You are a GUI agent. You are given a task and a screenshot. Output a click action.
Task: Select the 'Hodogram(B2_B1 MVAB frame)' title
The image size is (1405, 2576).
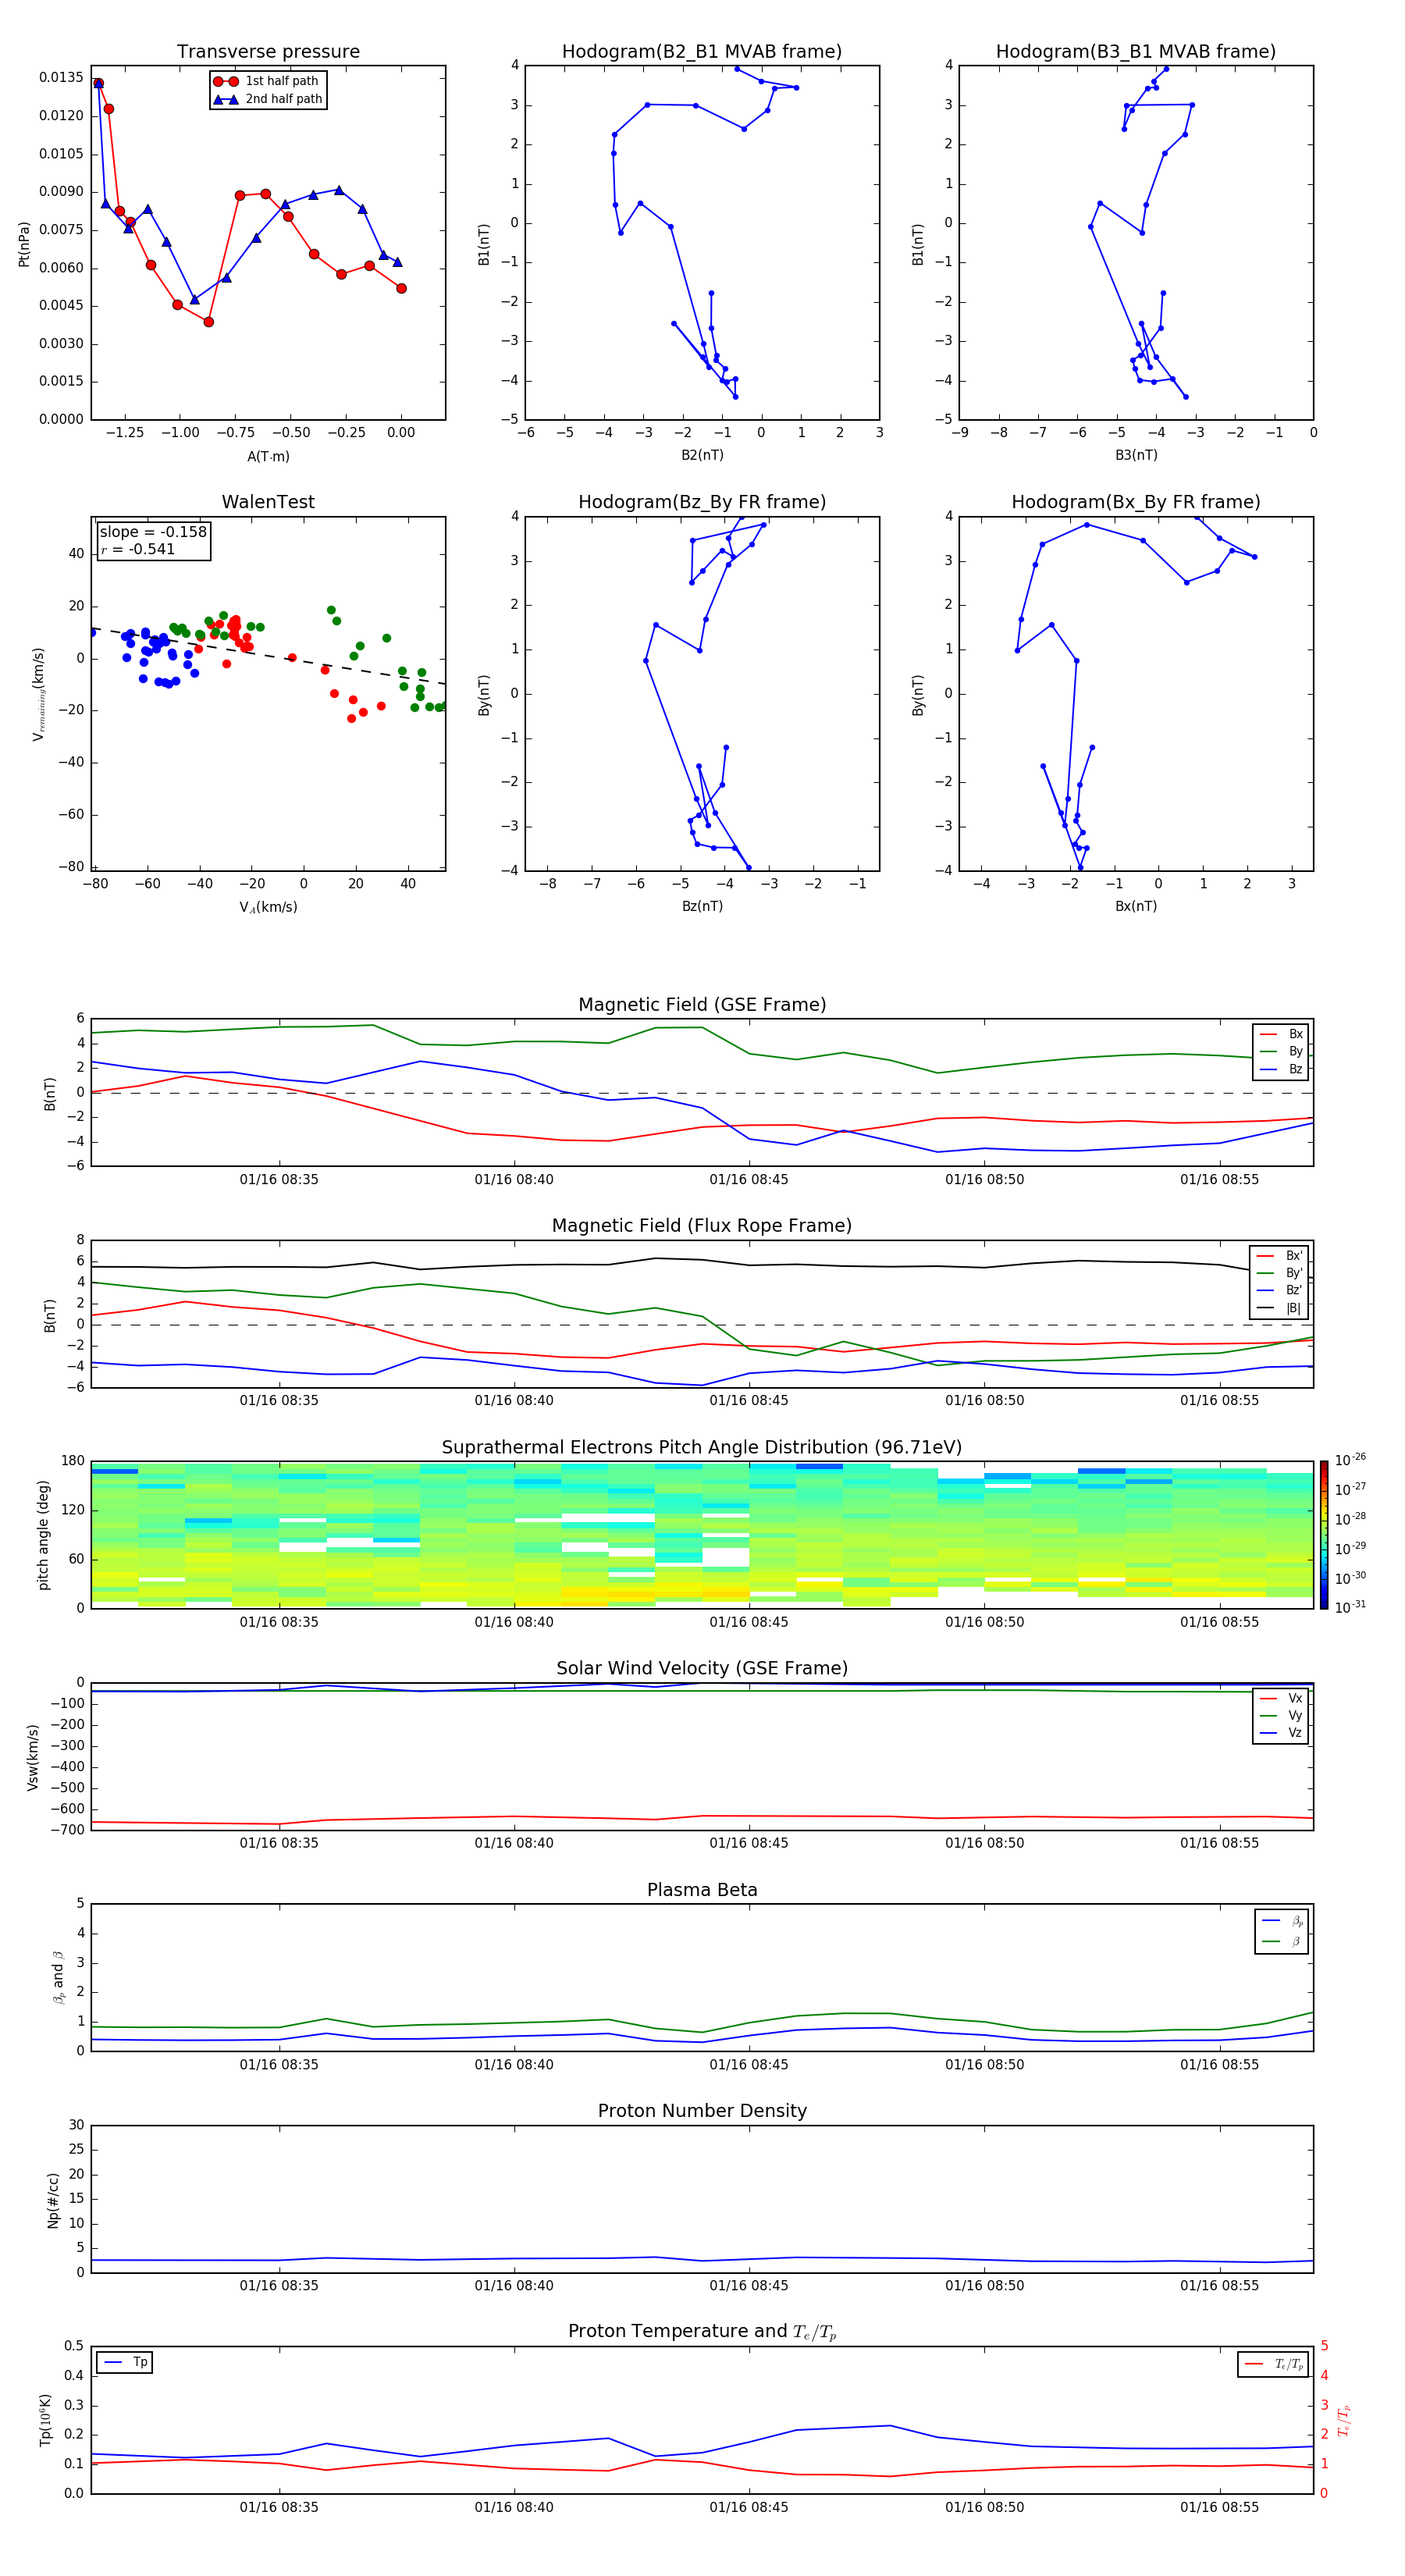pos(702,51)
